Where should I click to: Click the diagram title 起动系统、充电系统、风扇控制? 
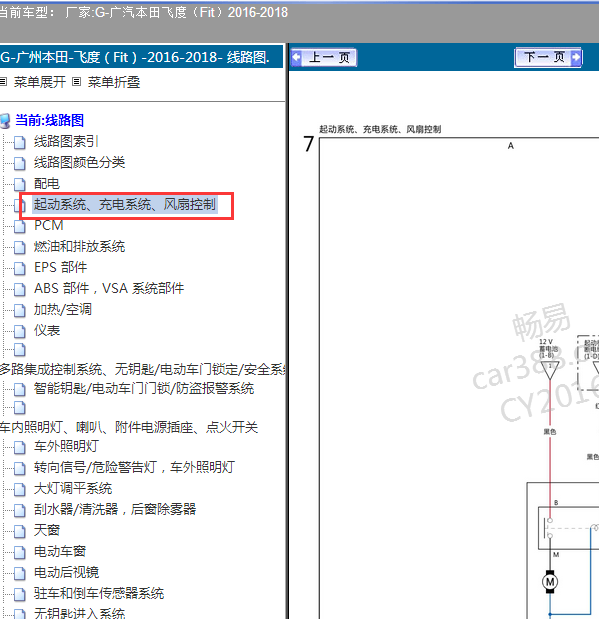(380, 129)
